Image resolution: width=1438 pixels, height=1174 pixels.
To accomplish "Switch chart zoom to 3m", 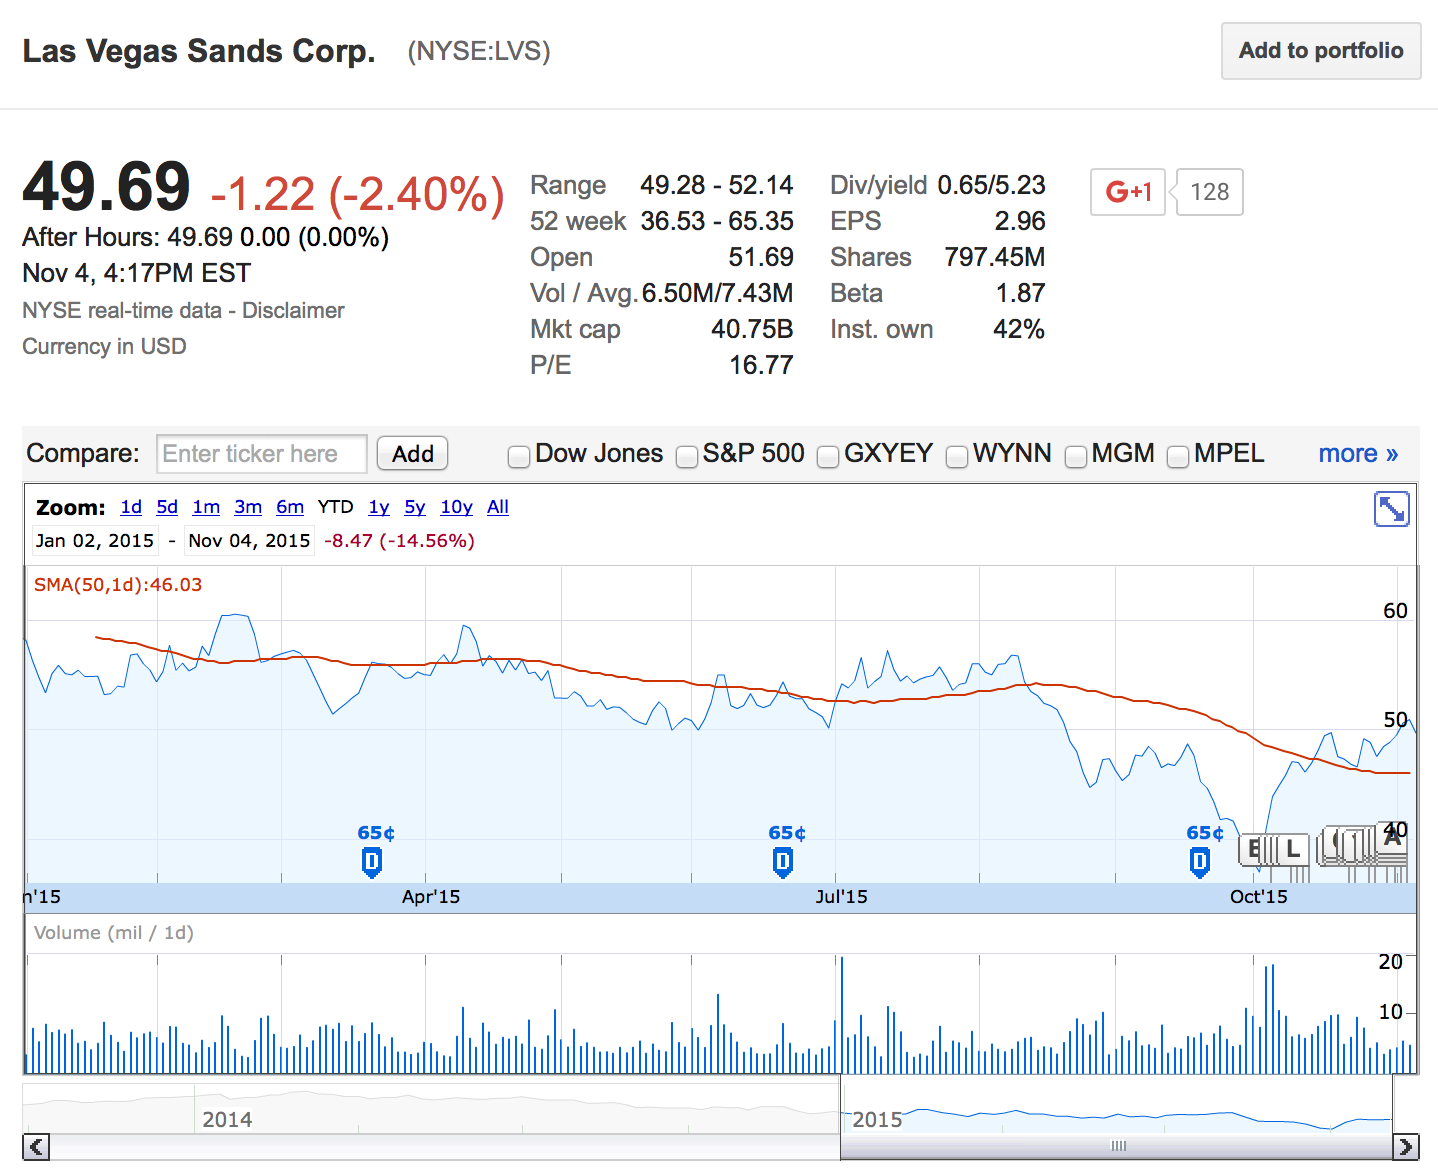I will (x=248, y=507).
